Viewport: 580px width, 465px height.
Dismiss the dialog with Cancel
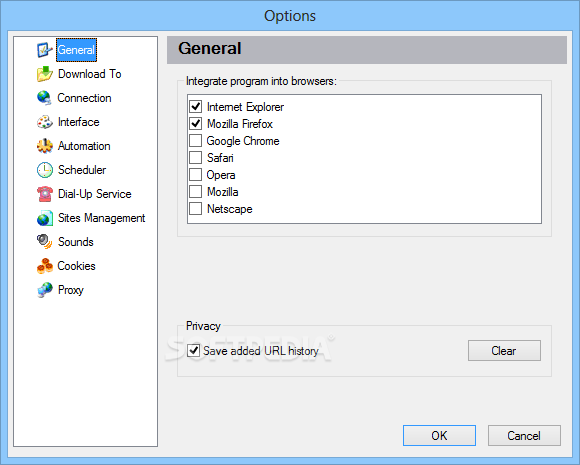pos(524,435)
